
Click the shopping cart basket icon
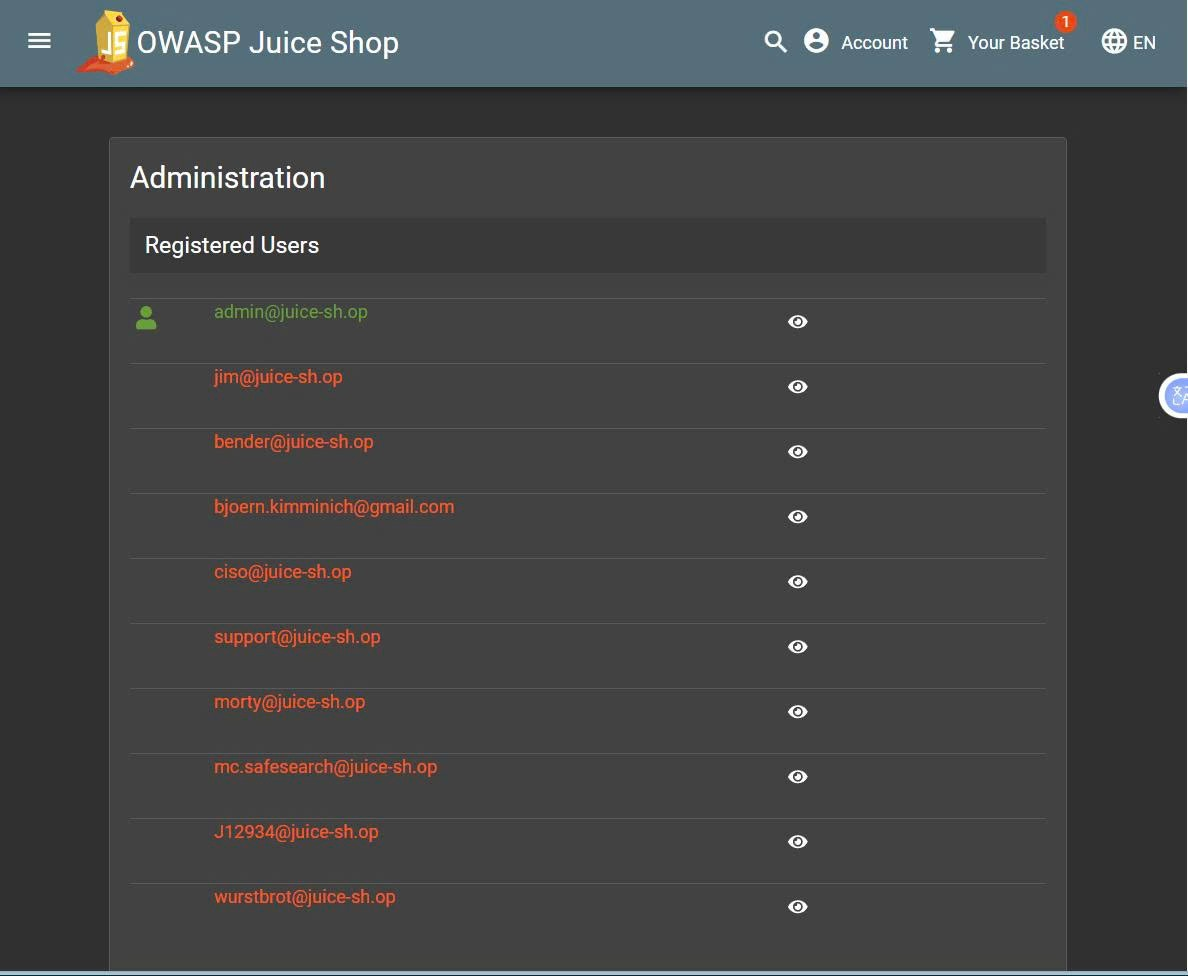(942, 42)
